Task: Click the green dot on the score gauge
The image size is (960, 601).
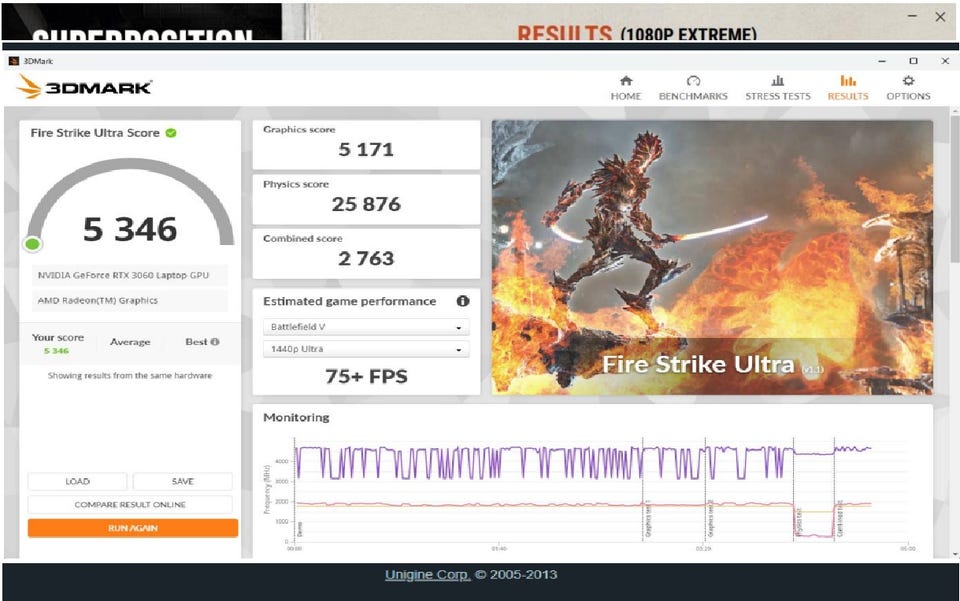Action: tap(32, 244)
